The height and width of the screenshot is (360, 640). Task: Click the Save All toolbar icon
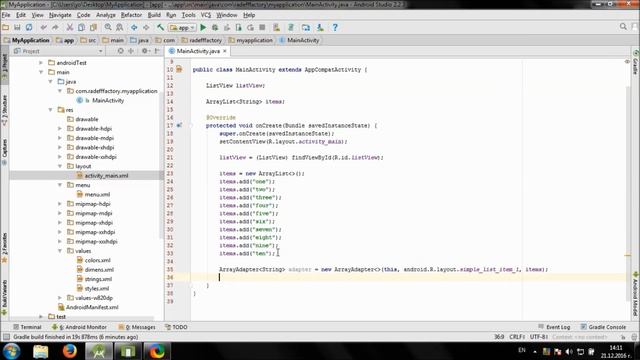click(x=17, y=27)
